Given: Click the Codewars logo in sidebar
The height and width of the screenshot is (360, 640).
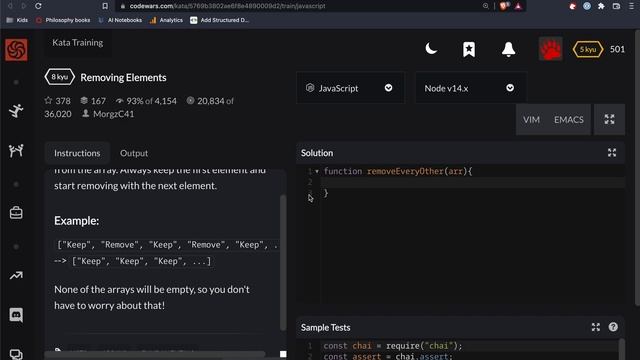Looking at the screenshot, I should click(16, 50).
